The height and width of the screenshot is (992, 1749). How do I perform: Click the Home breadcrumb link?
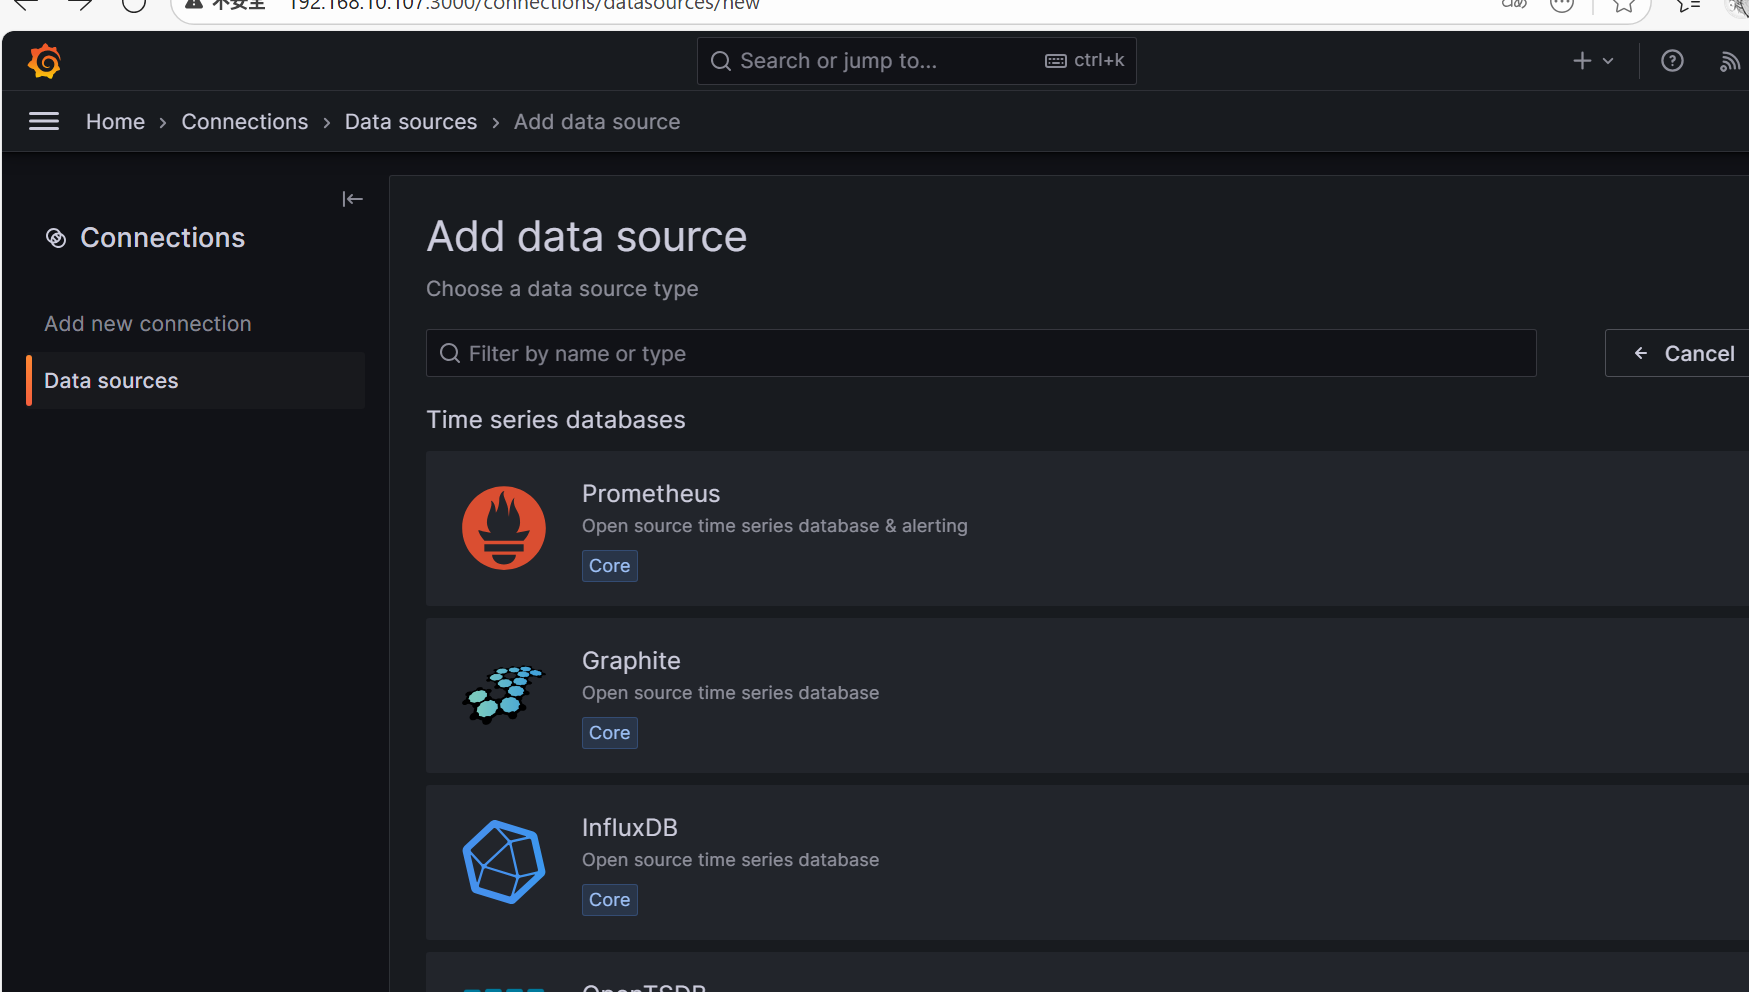tap(115, 122)
